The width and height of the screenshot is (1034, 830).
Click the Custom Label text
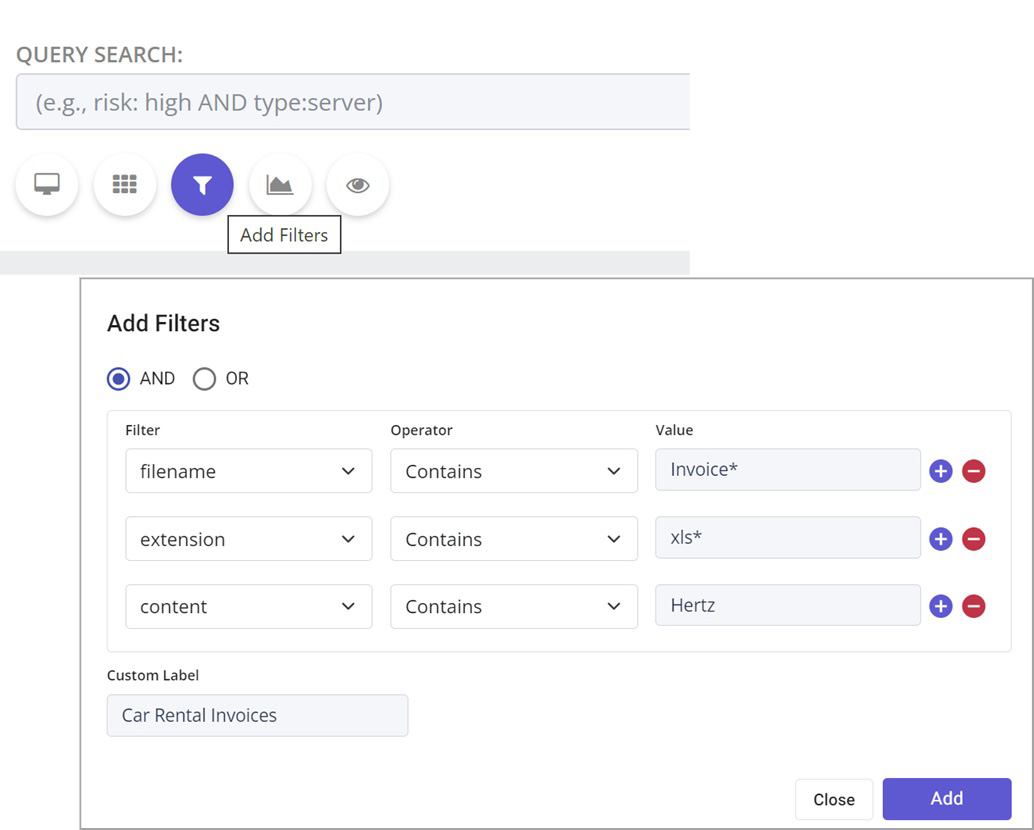coord(153,675)
